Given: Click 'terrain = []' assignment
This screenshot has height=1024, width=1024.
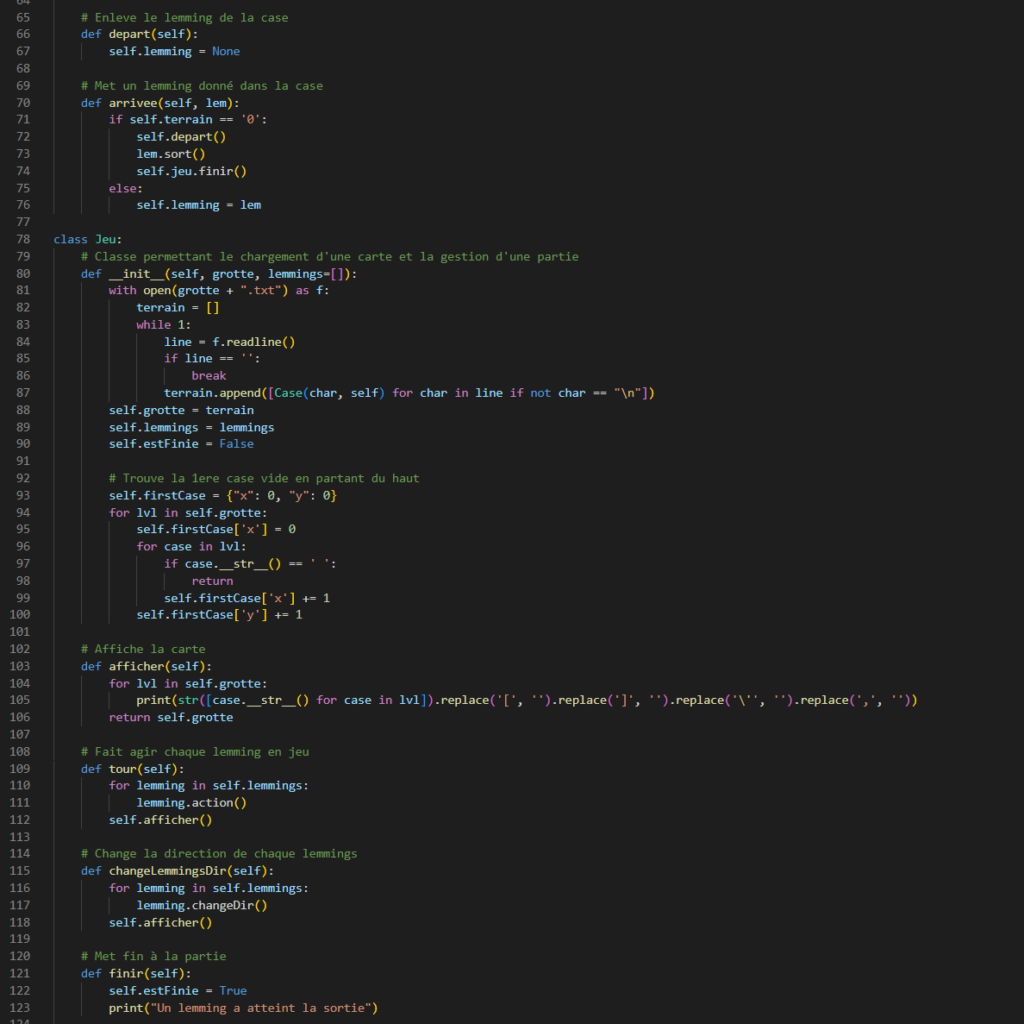Looking at the screenshot, I should click(x=178, y=308).
